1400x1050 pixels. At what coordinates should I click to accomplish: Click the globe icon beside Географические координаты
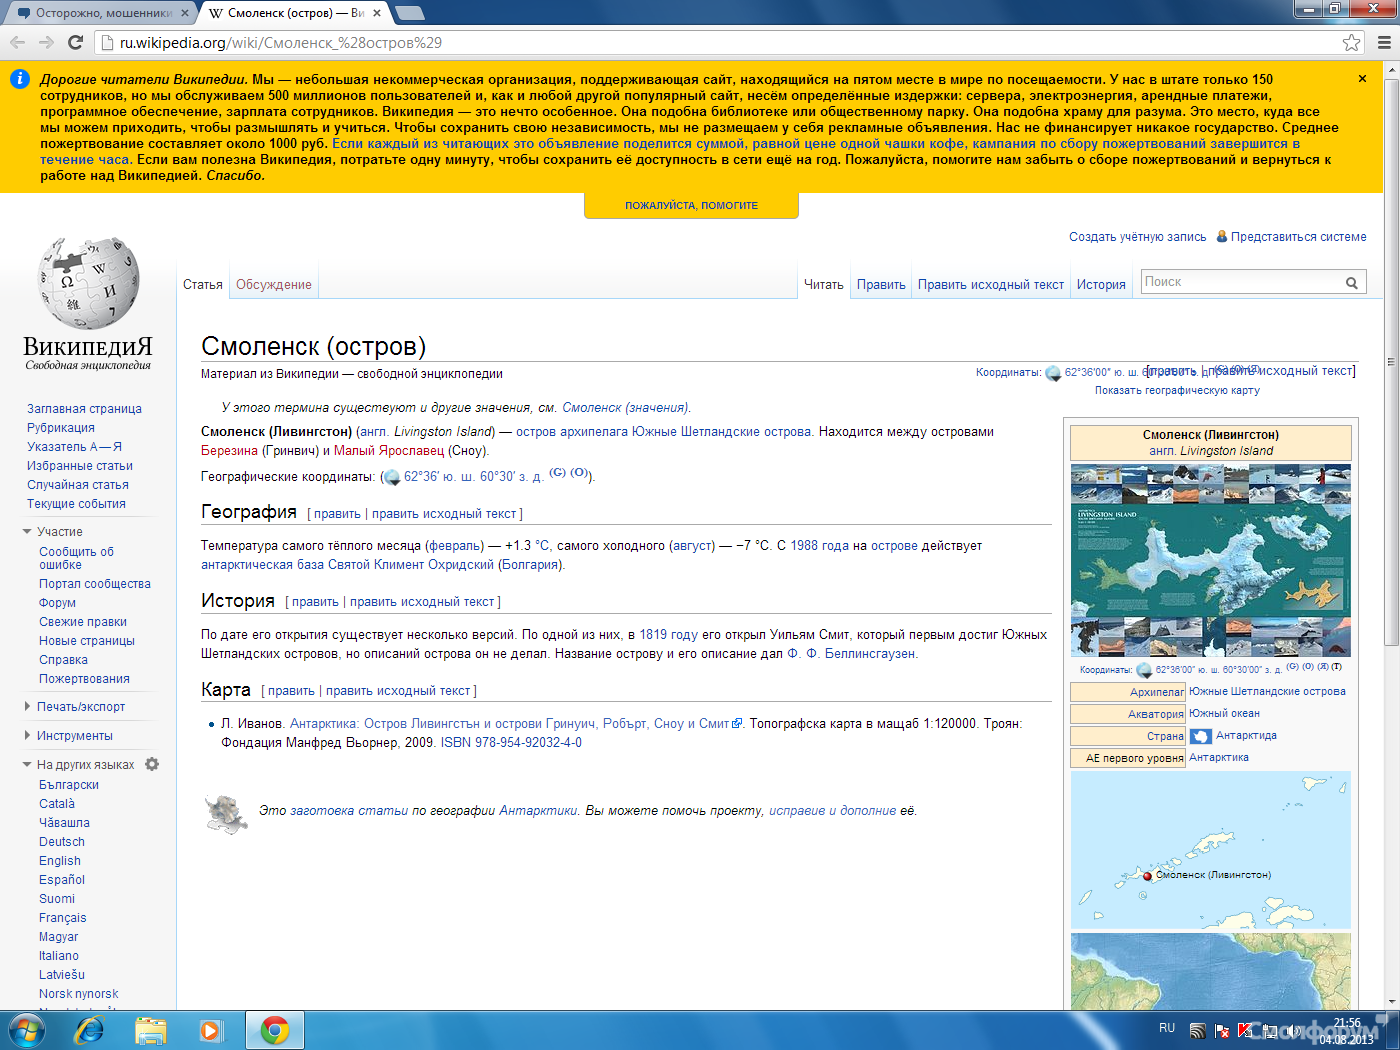392,477
